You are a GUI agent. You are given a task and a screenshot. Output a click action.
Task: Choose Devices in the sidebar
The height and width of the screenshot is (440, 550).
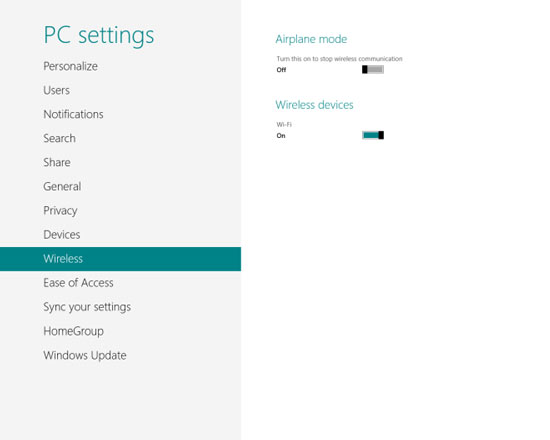point(62,234)
